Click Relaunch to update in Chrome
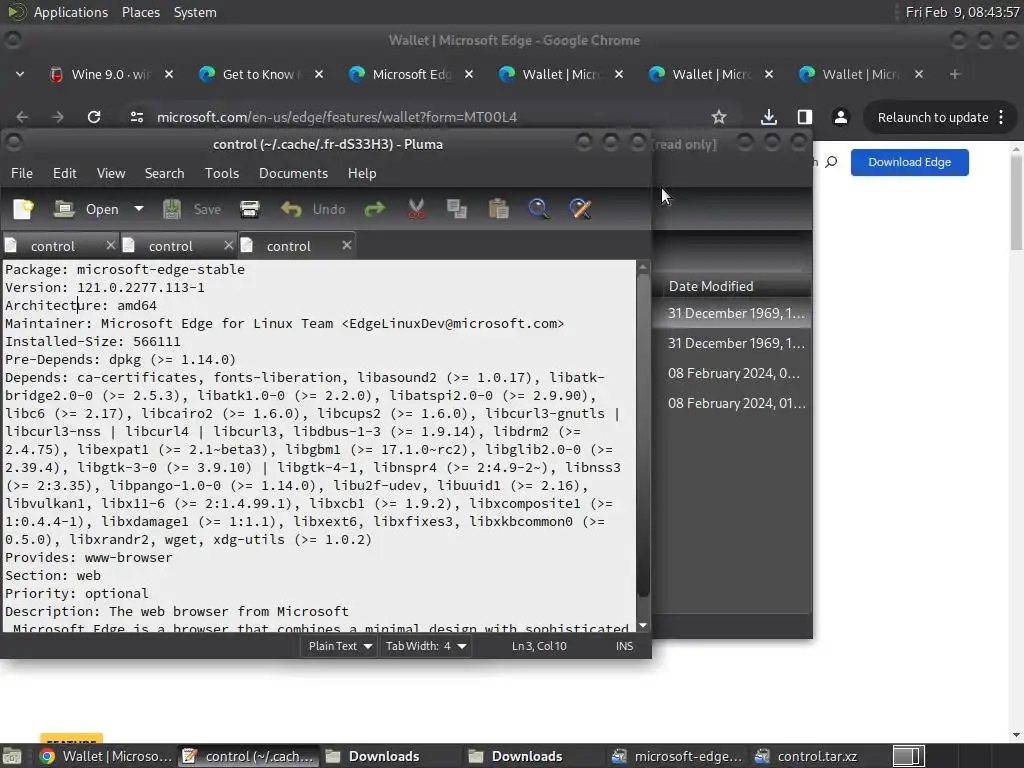This screenshot has width=1024, height=768. (x=933, y=118)
